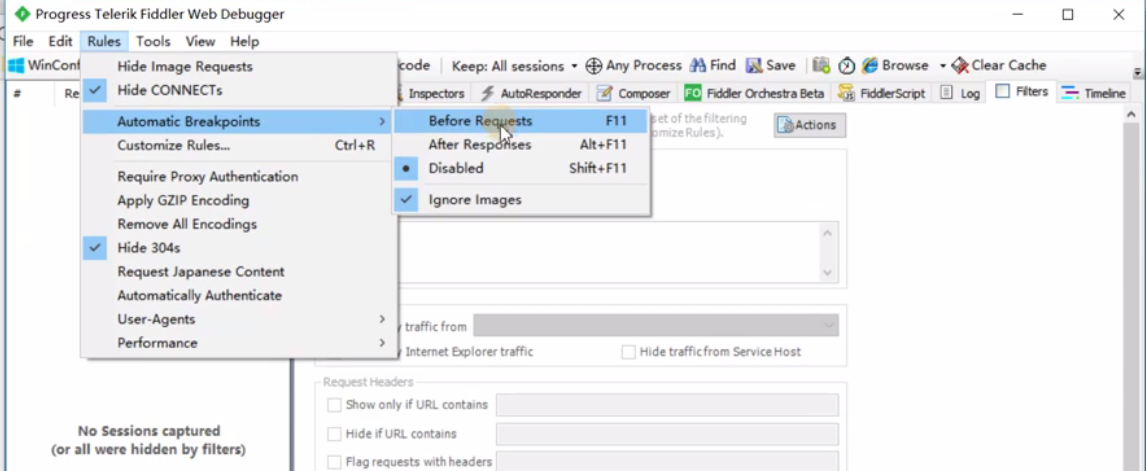Click the Browse Internet Explorer icon

870,65
